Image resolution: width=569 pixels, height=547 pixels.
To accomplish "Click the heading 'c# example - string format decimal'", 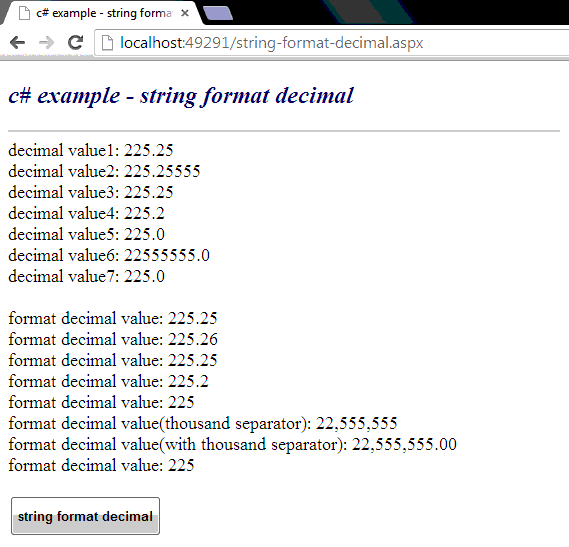I will (181, 95).
